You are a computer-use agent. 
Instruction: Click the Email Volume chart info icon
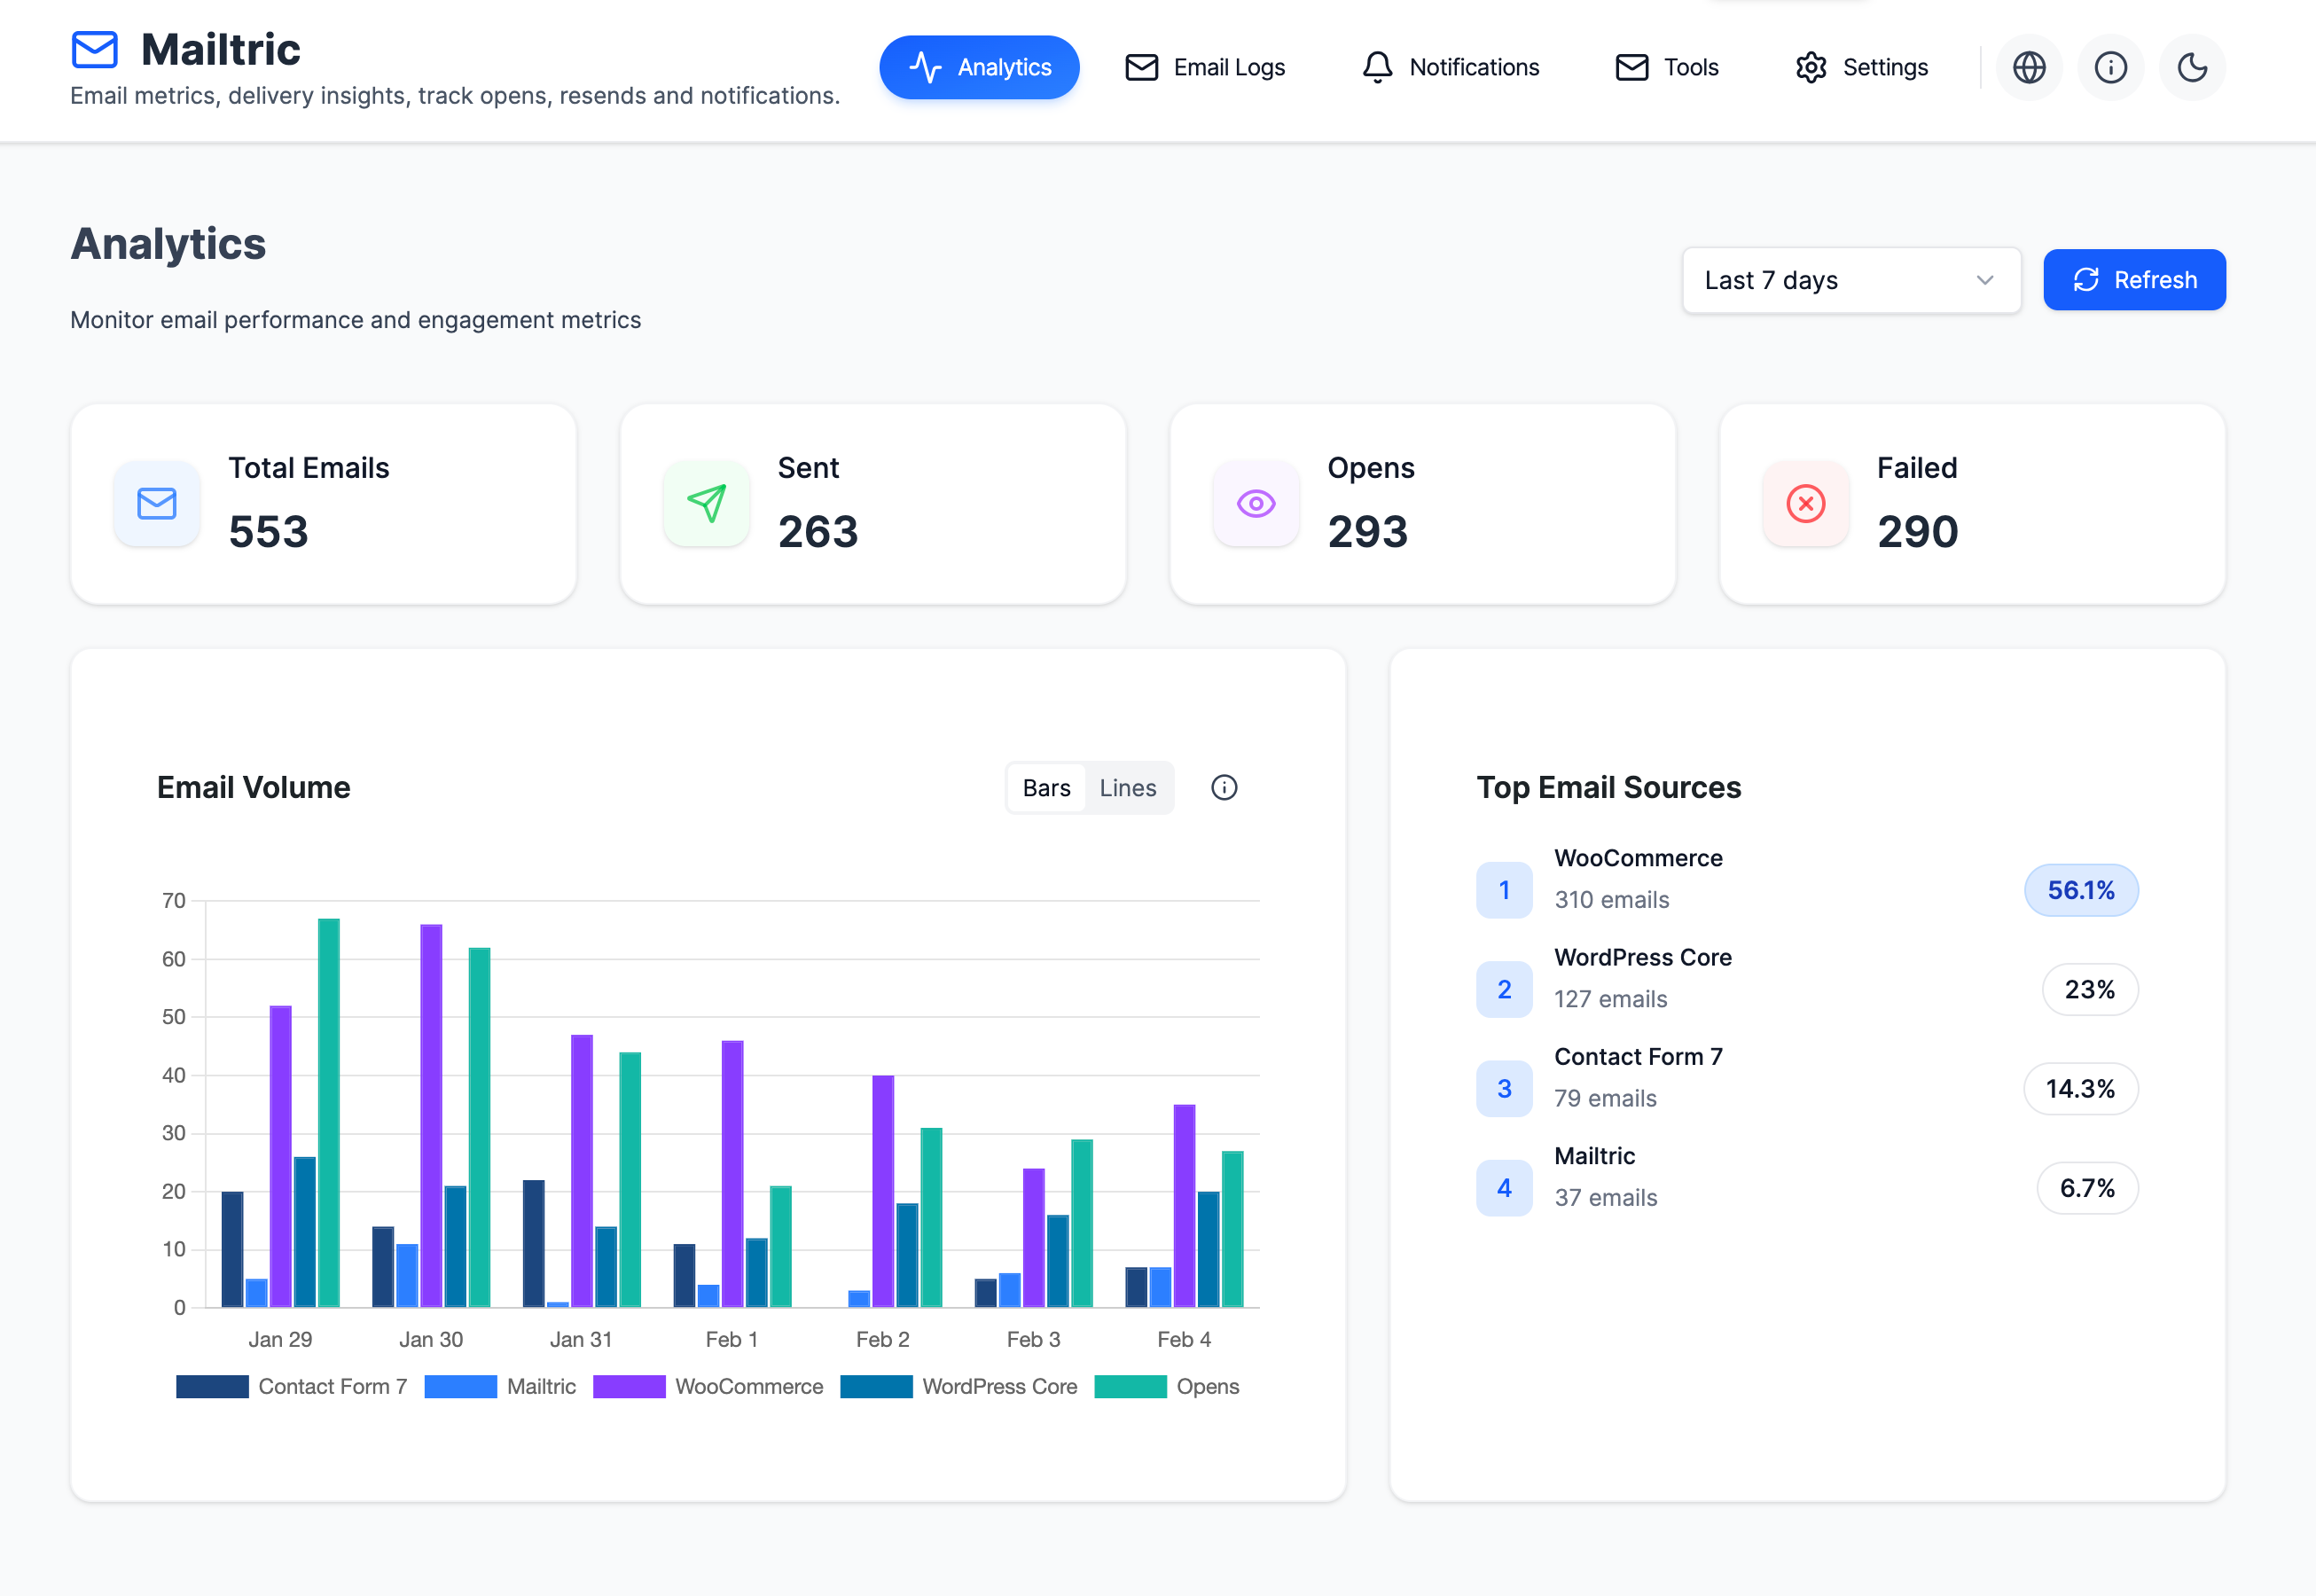pos(1224,788)
